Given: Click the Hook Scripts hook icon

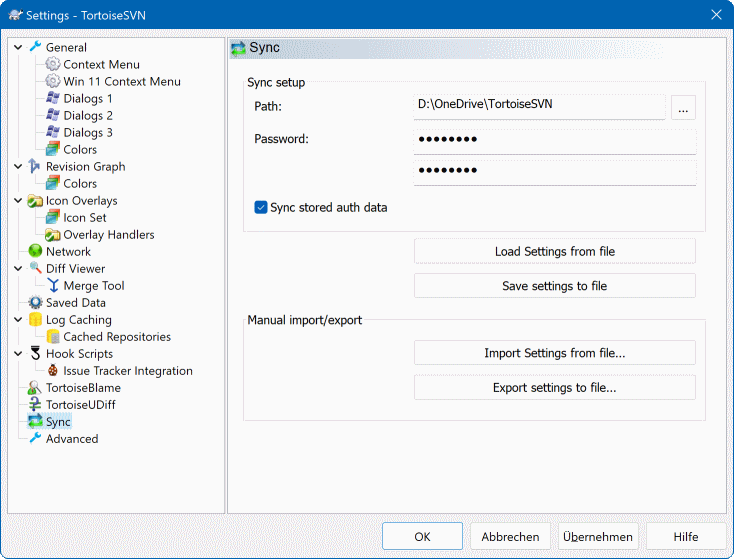Looking at the screenshot, I should click(35, 353).
